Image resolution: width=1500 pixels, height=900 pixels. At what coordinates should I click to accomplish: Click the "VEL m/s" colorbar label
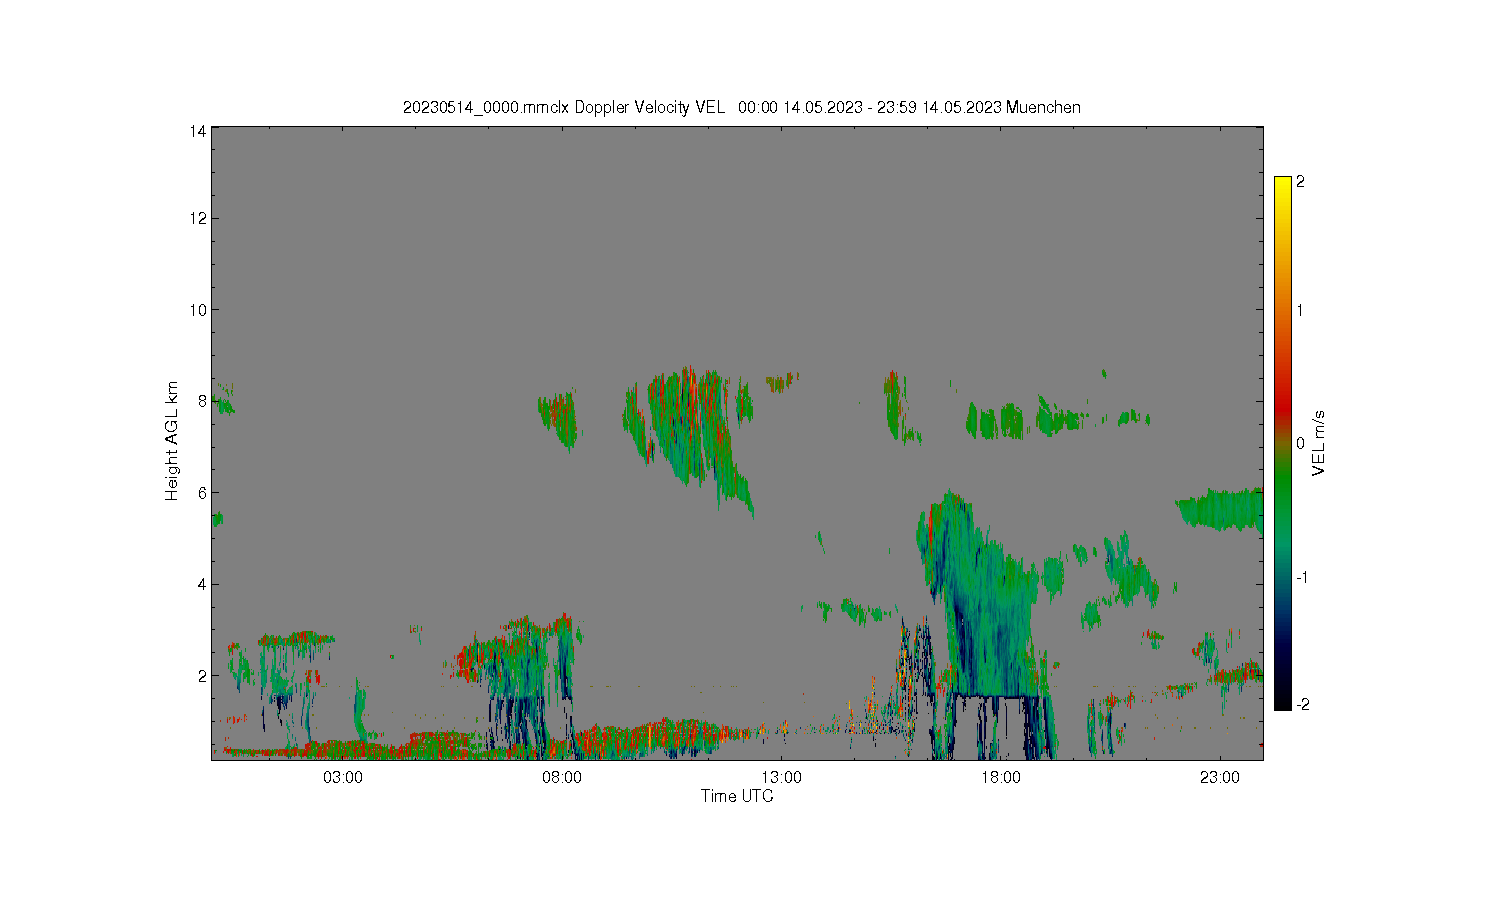[1319, 443]
